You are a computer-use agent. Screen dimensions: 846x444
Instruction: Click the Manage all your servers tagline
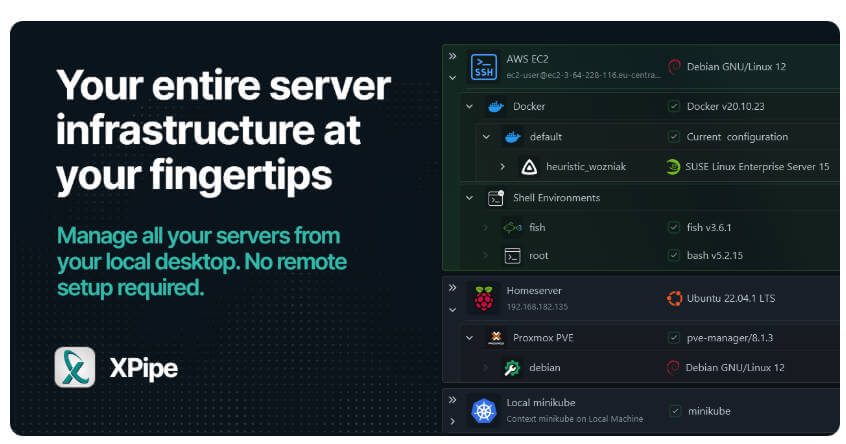point(202,262)
